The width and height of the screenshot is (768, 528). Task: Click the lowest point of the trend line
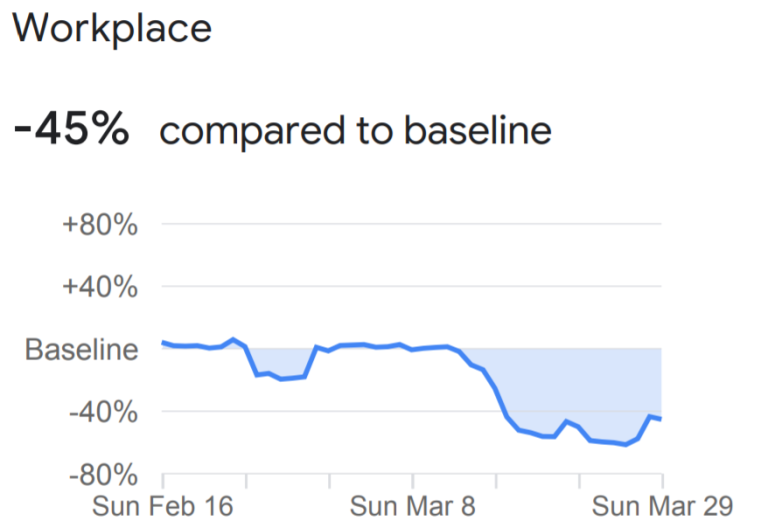point(626,444)
